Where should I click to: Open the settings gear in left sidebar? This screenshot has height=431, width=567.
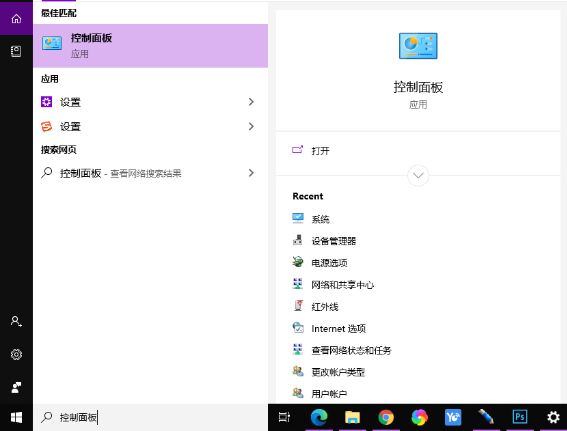click(16, 354)
